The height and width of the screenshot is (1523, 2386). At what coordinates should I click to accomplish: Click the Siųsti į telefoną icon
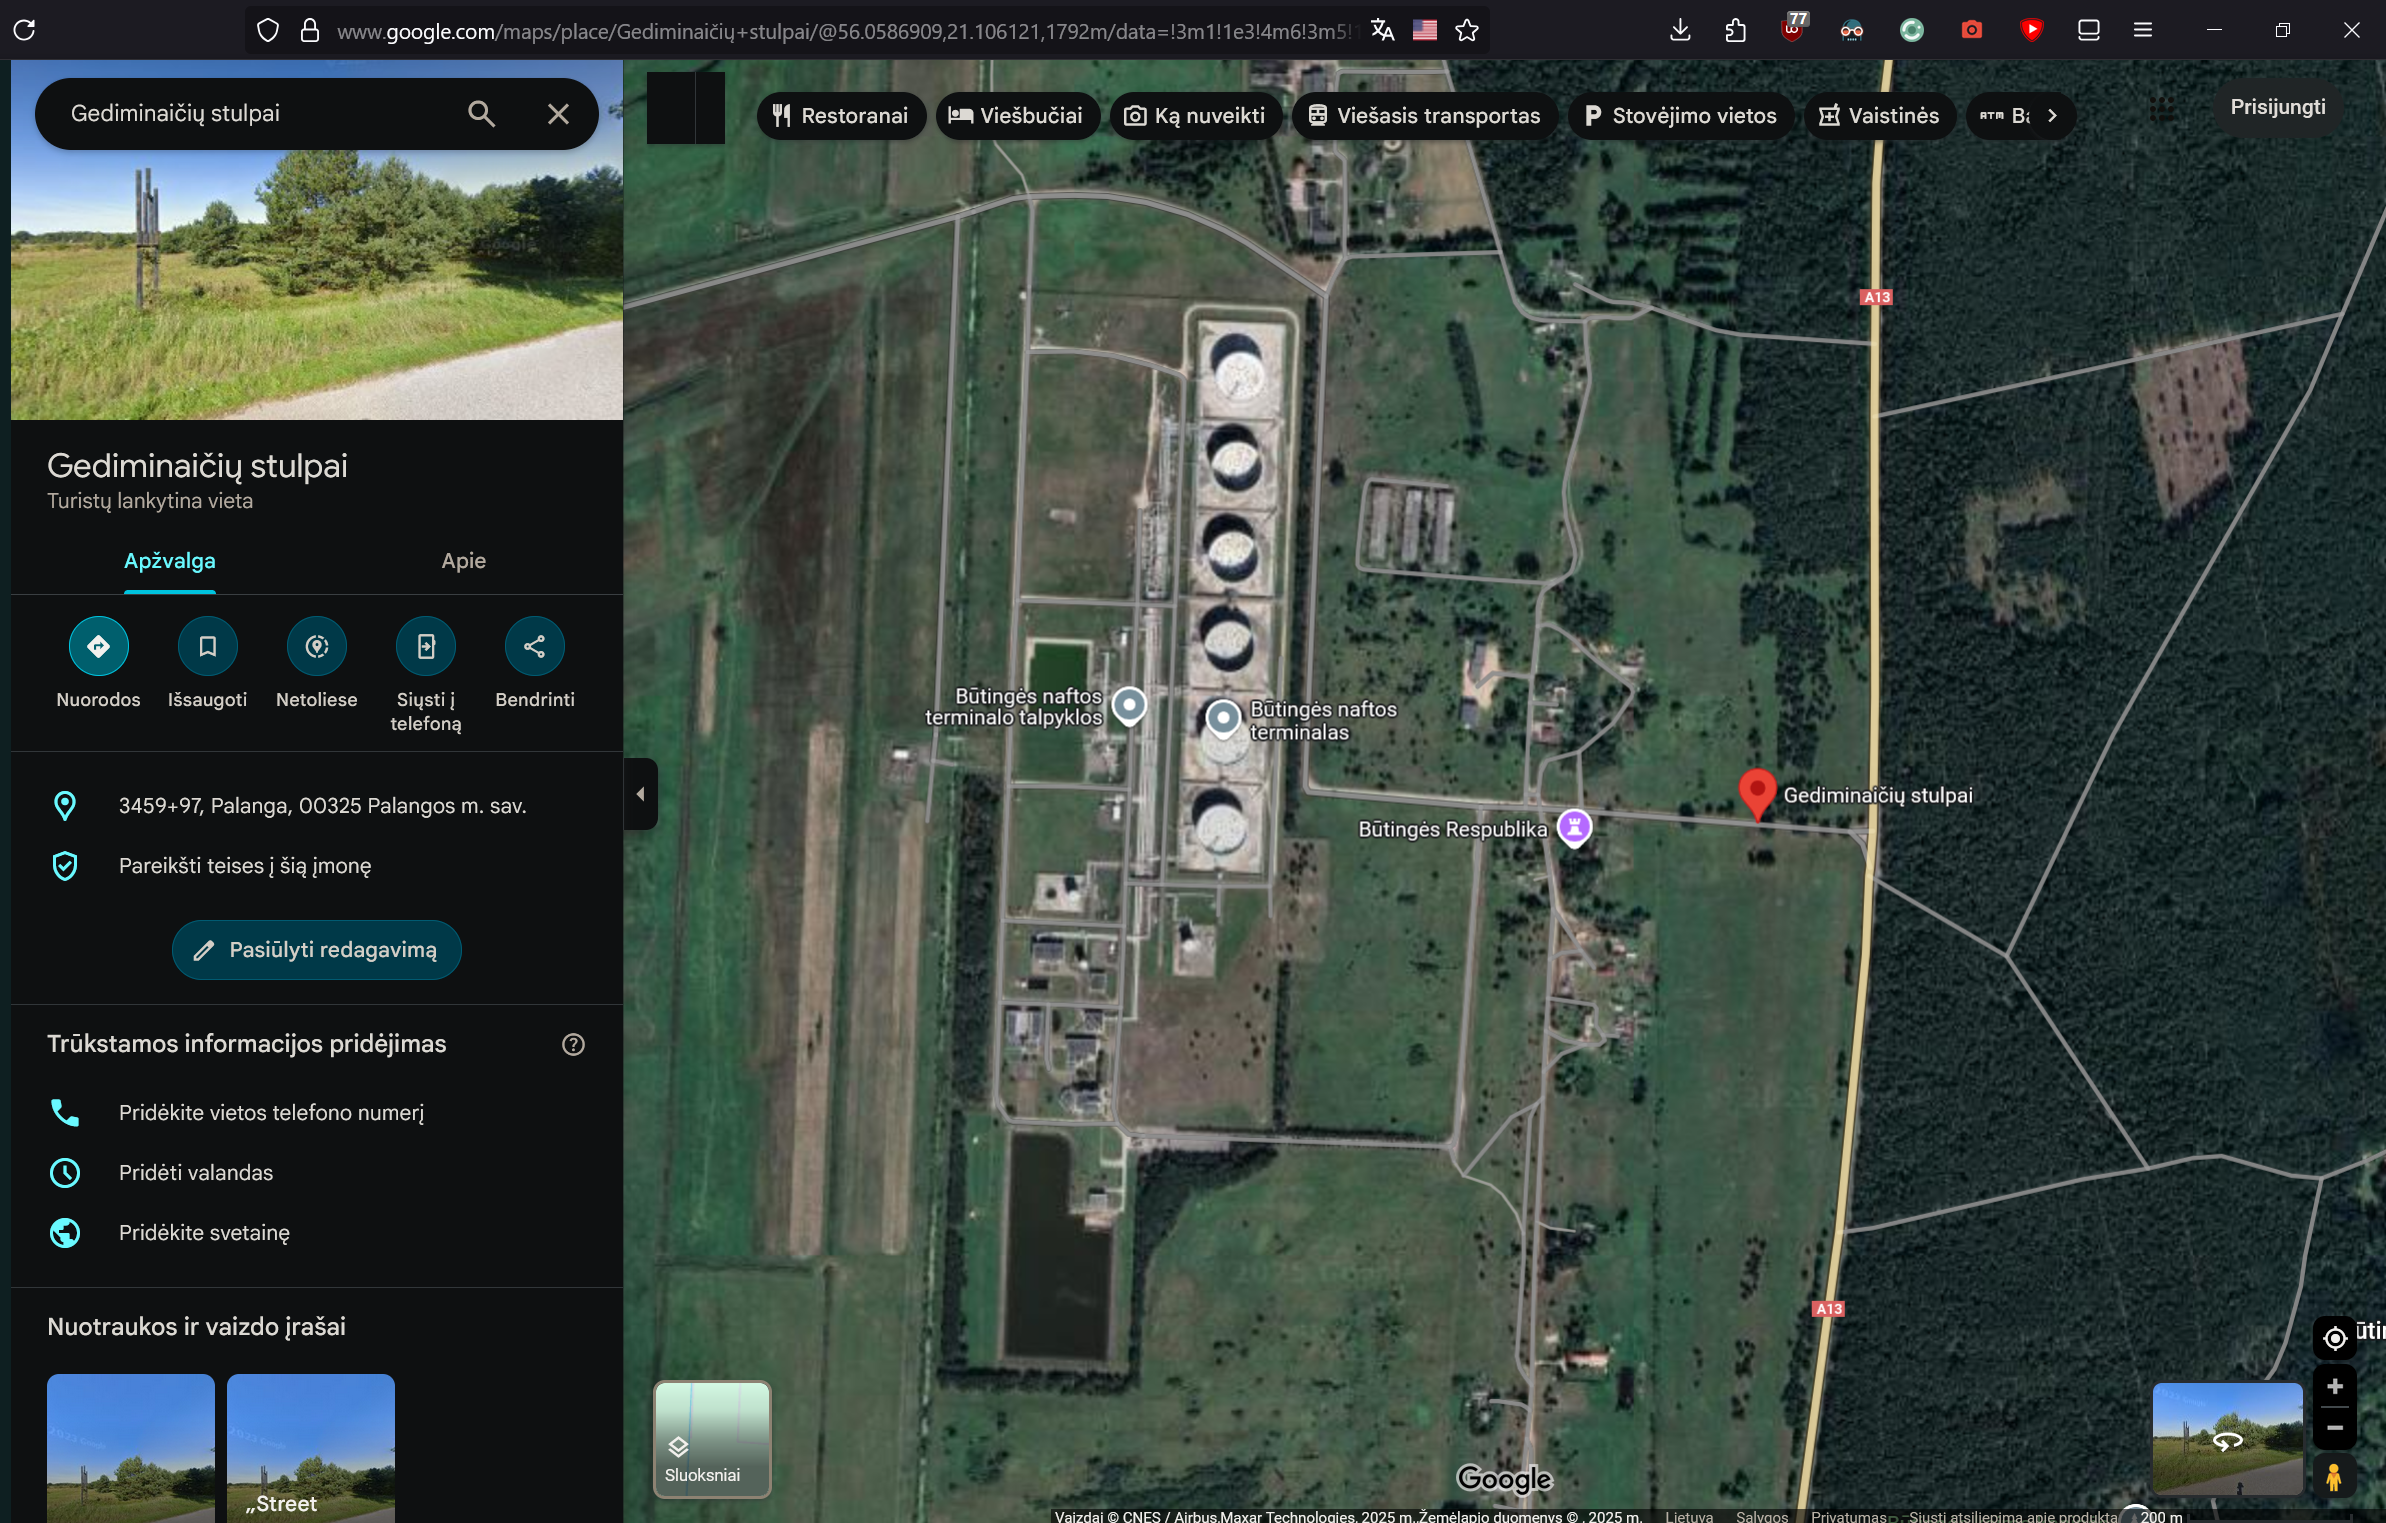pyautogui.click(x=426, y=646)
